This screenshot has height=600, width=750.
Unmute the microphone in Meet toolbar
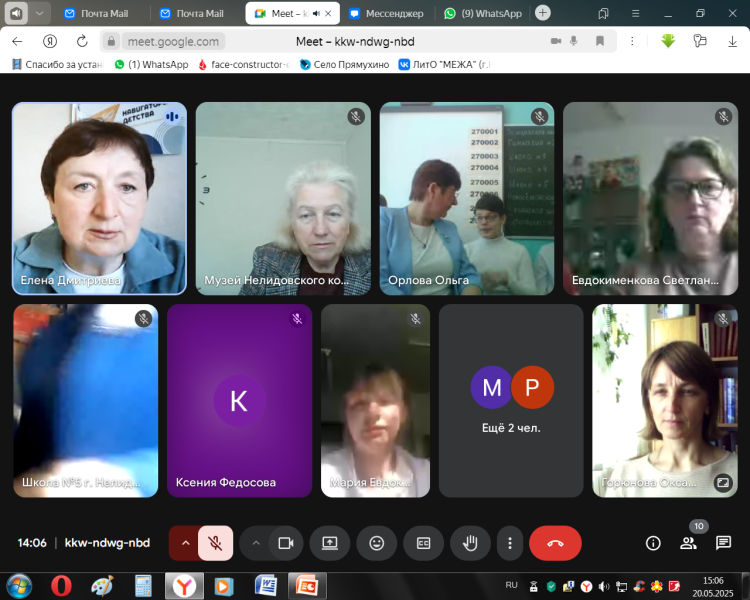point(215,543)
